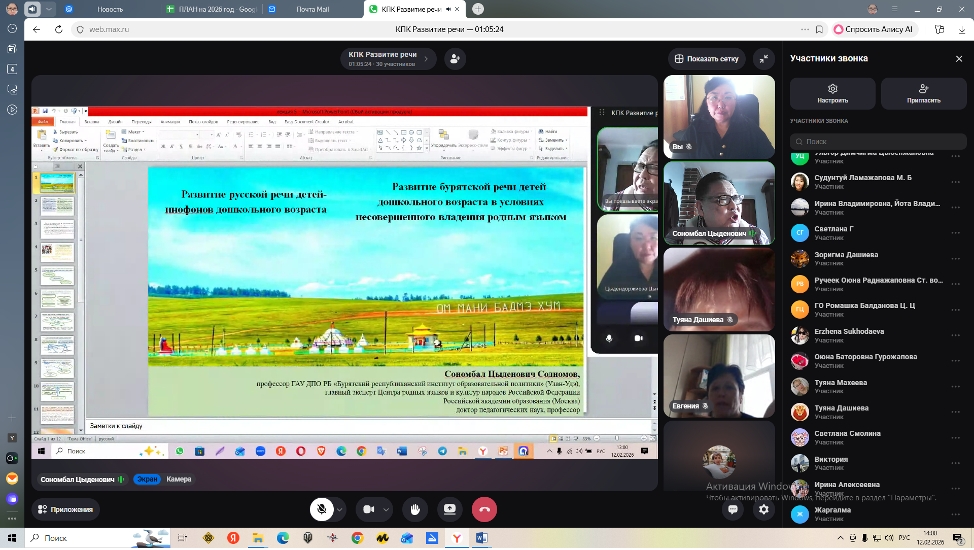The height and width of the screenshot is (550, 974).
Task: Start screen sharing
Action: [x=449, y=509]
